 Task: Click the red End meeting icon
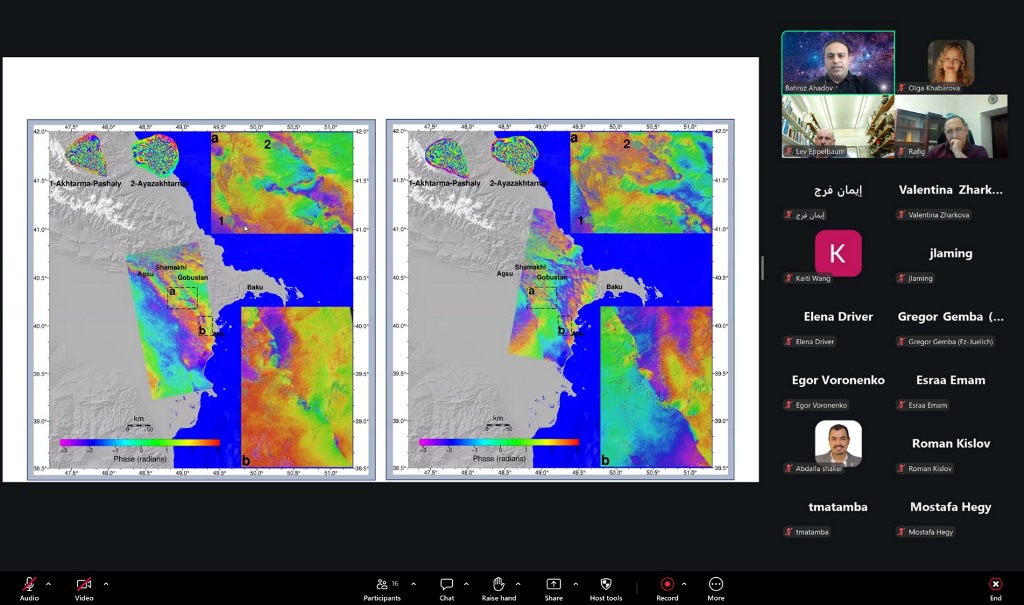coord(995,584)
